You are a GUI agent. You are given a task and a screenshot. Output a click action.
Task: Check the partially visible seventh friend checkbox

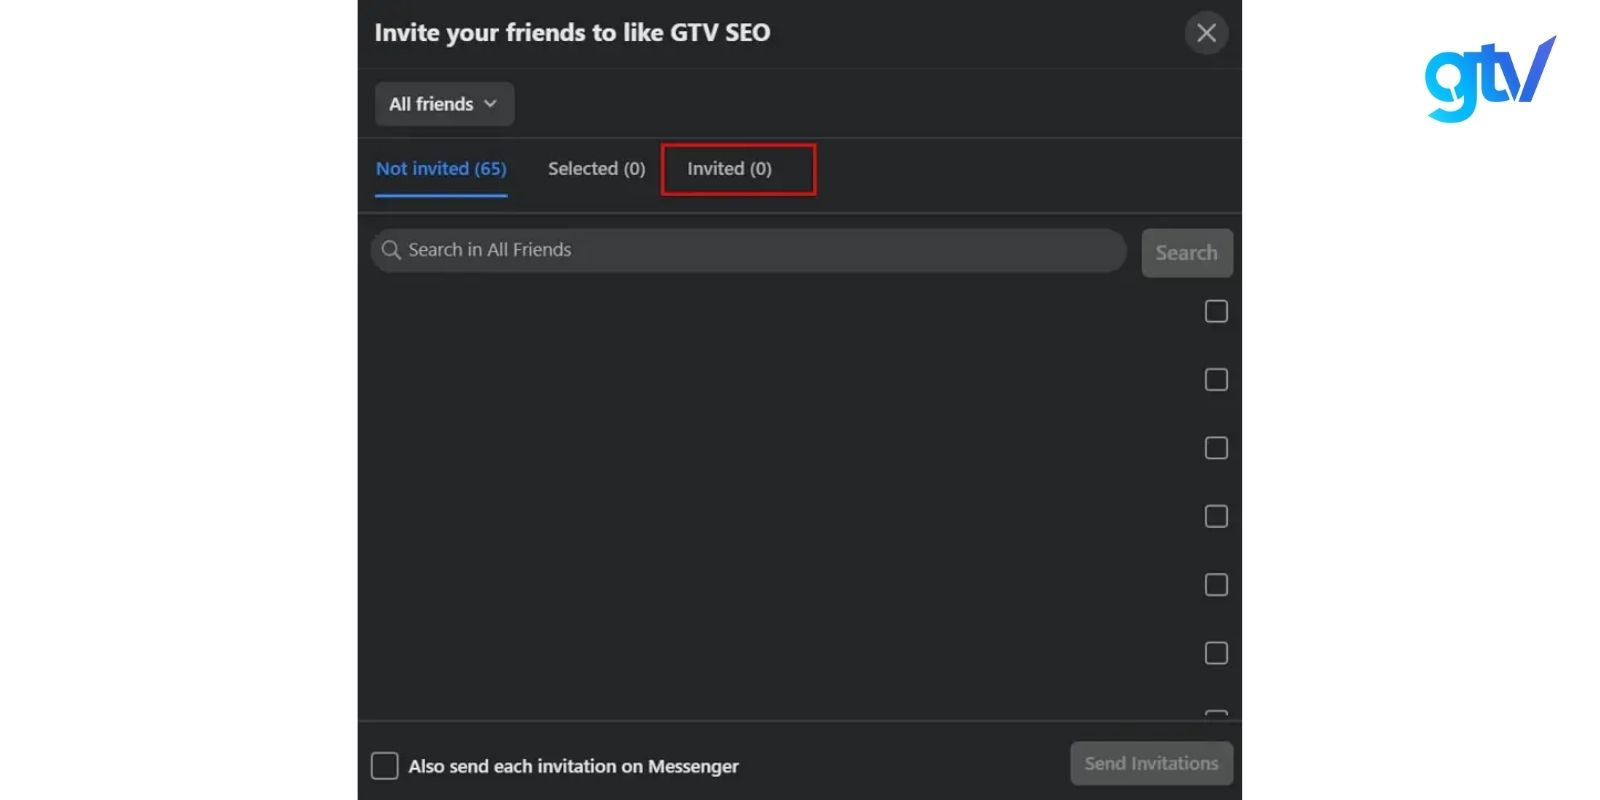(x=1216, y=714)
